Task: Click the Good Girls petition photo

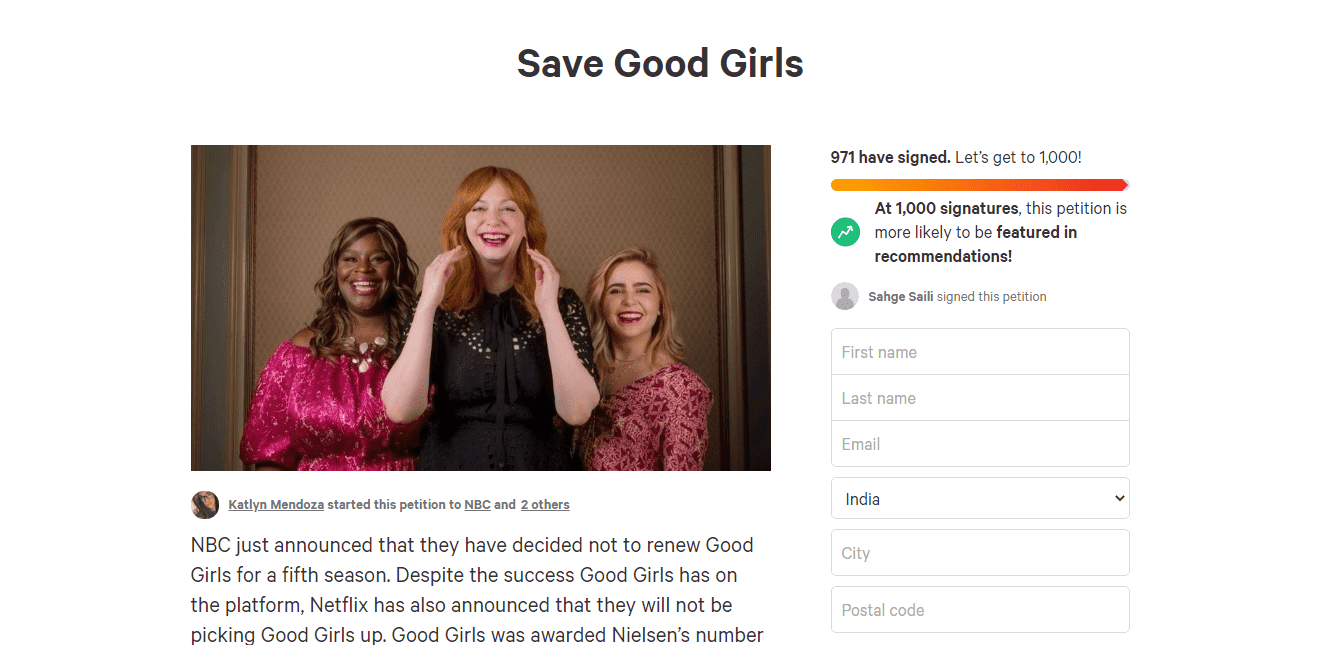Action: (x=480, y=308)
